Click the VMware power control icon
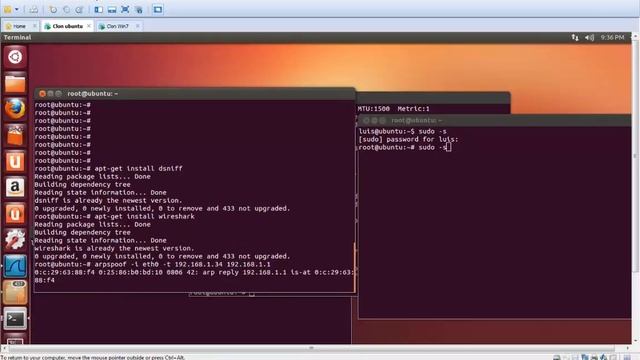 tap(8, 9)
